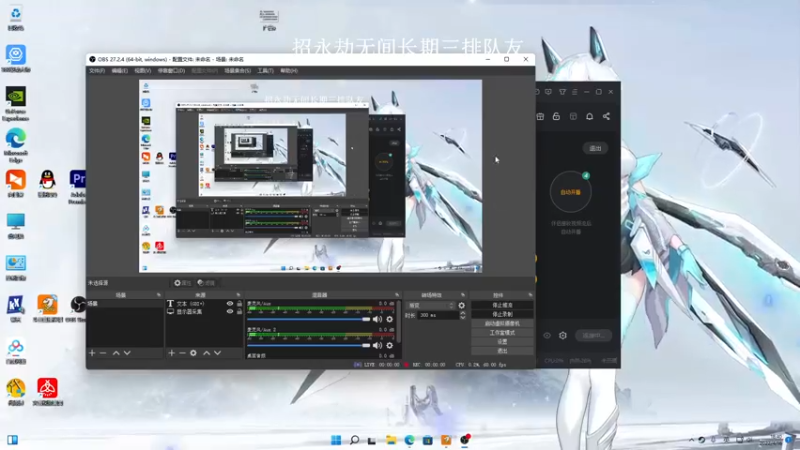
Task: Open Adobe Premiere Pro desktop icon
Action: pyautogui.click(x=78, y=187)
